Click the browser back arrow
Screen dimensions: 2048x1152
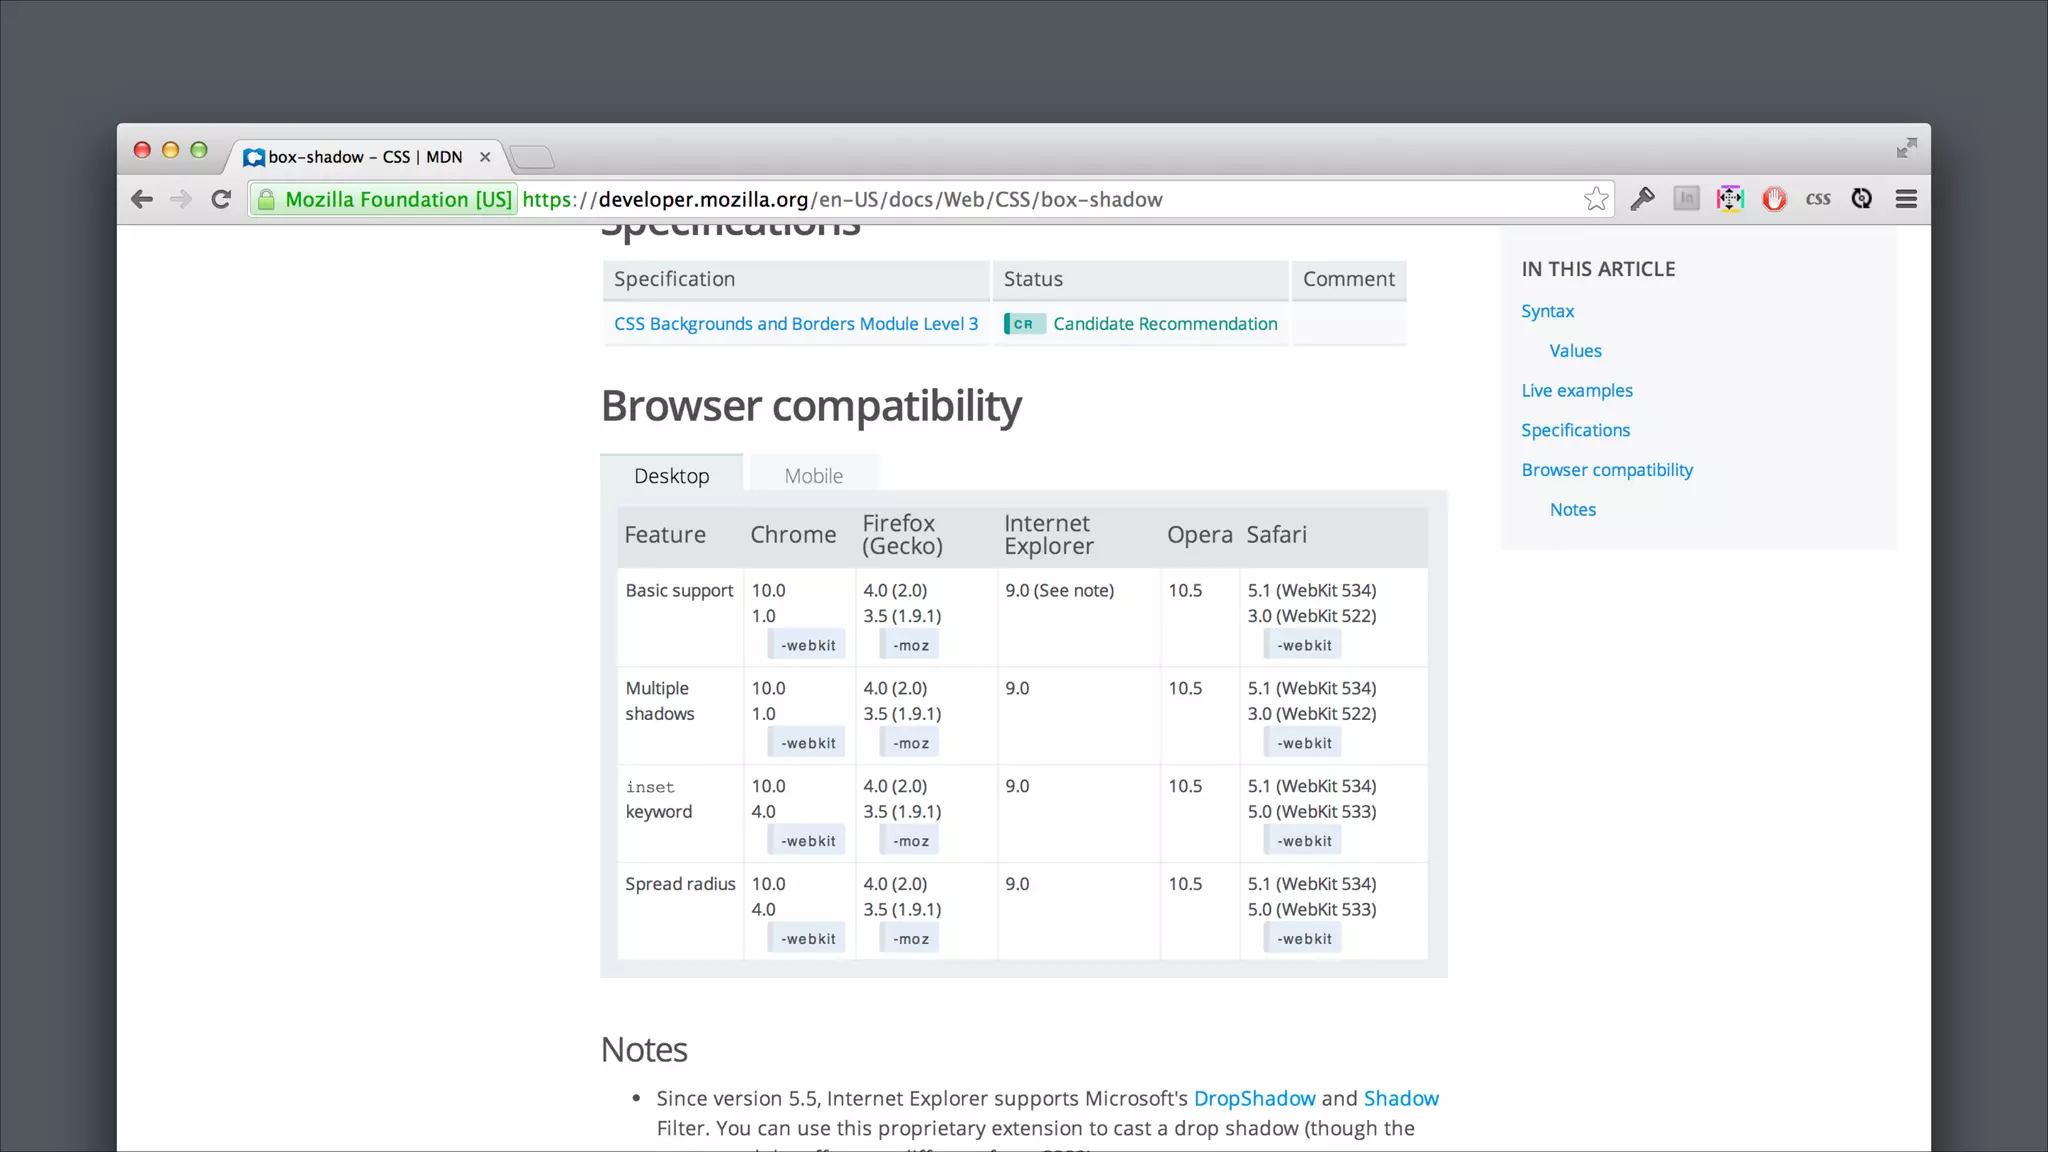tap(142, 199)
